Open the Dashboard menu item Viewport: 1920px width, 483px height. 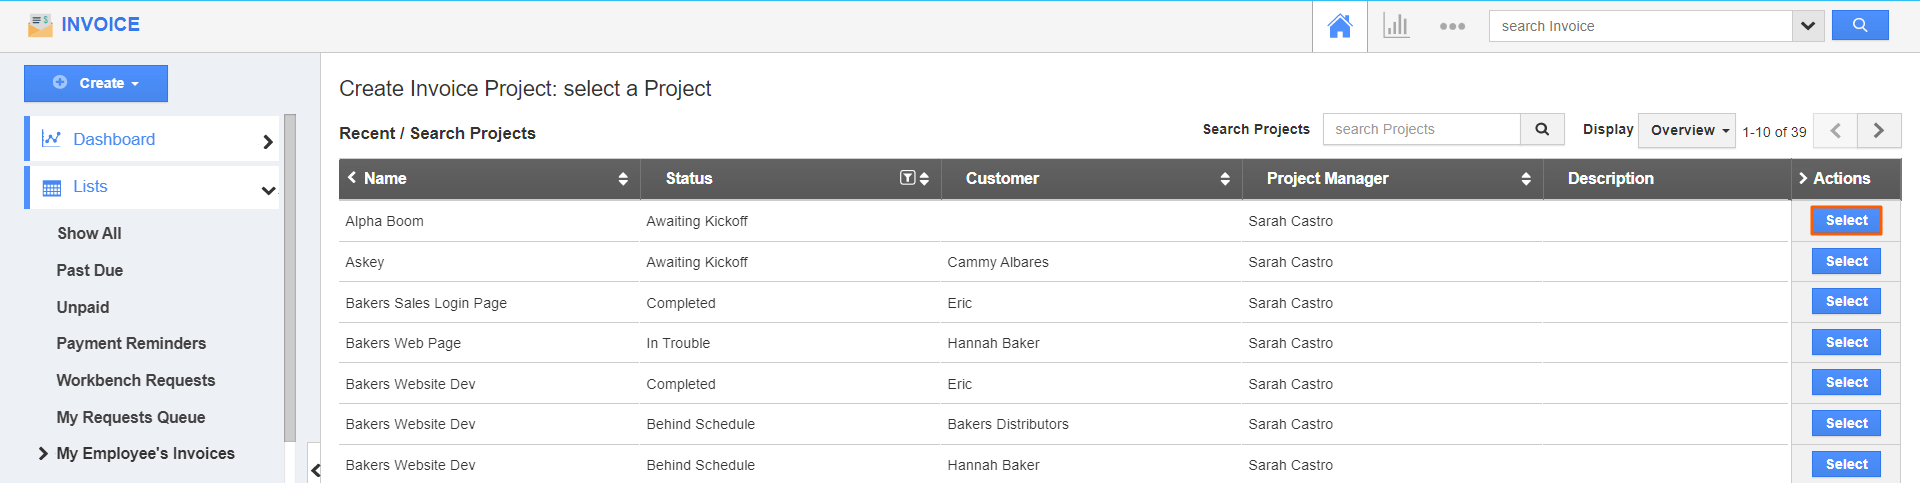[114, 139]
